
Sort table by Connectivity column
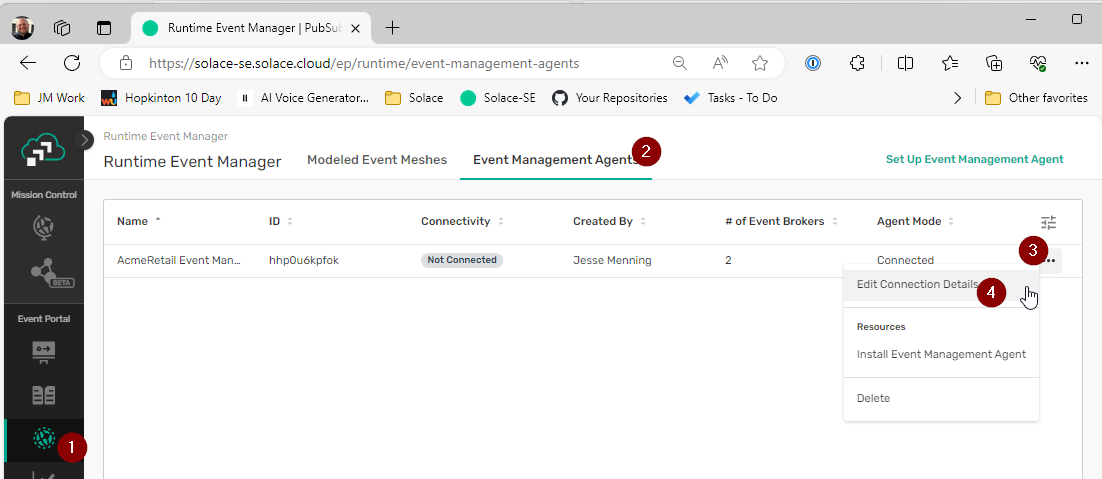[455, 221]
